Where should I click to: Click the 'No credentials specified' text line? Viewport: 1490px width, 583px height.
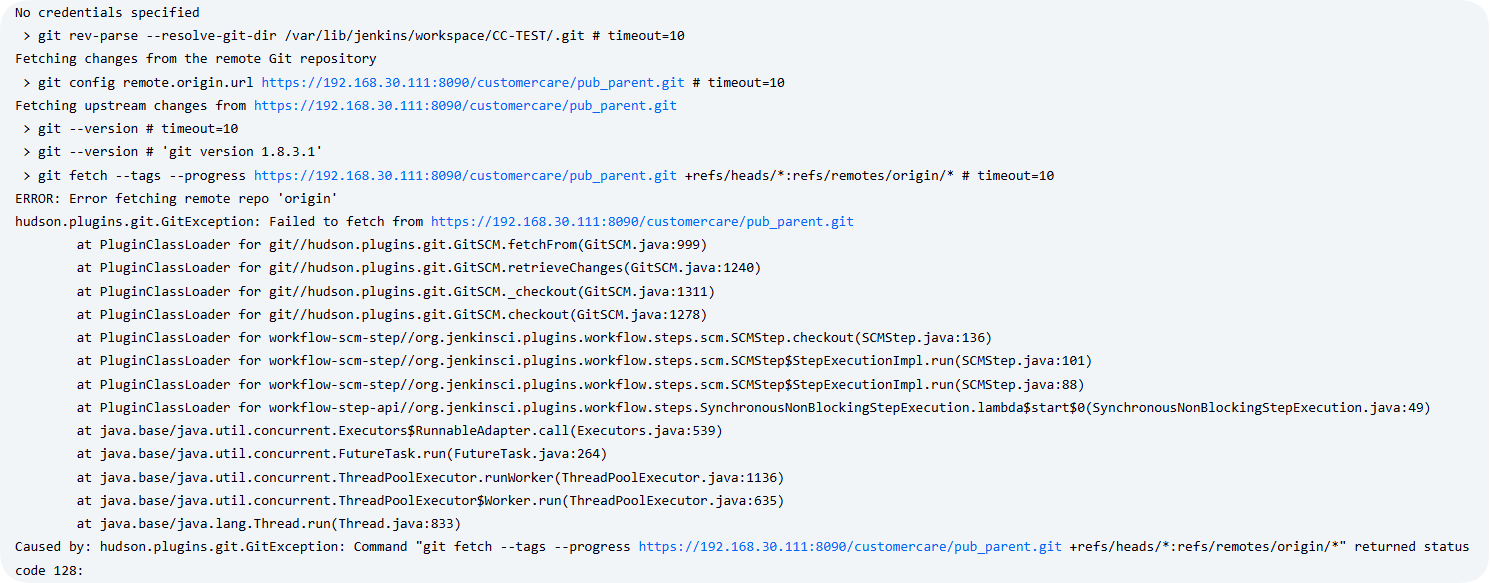107,13
